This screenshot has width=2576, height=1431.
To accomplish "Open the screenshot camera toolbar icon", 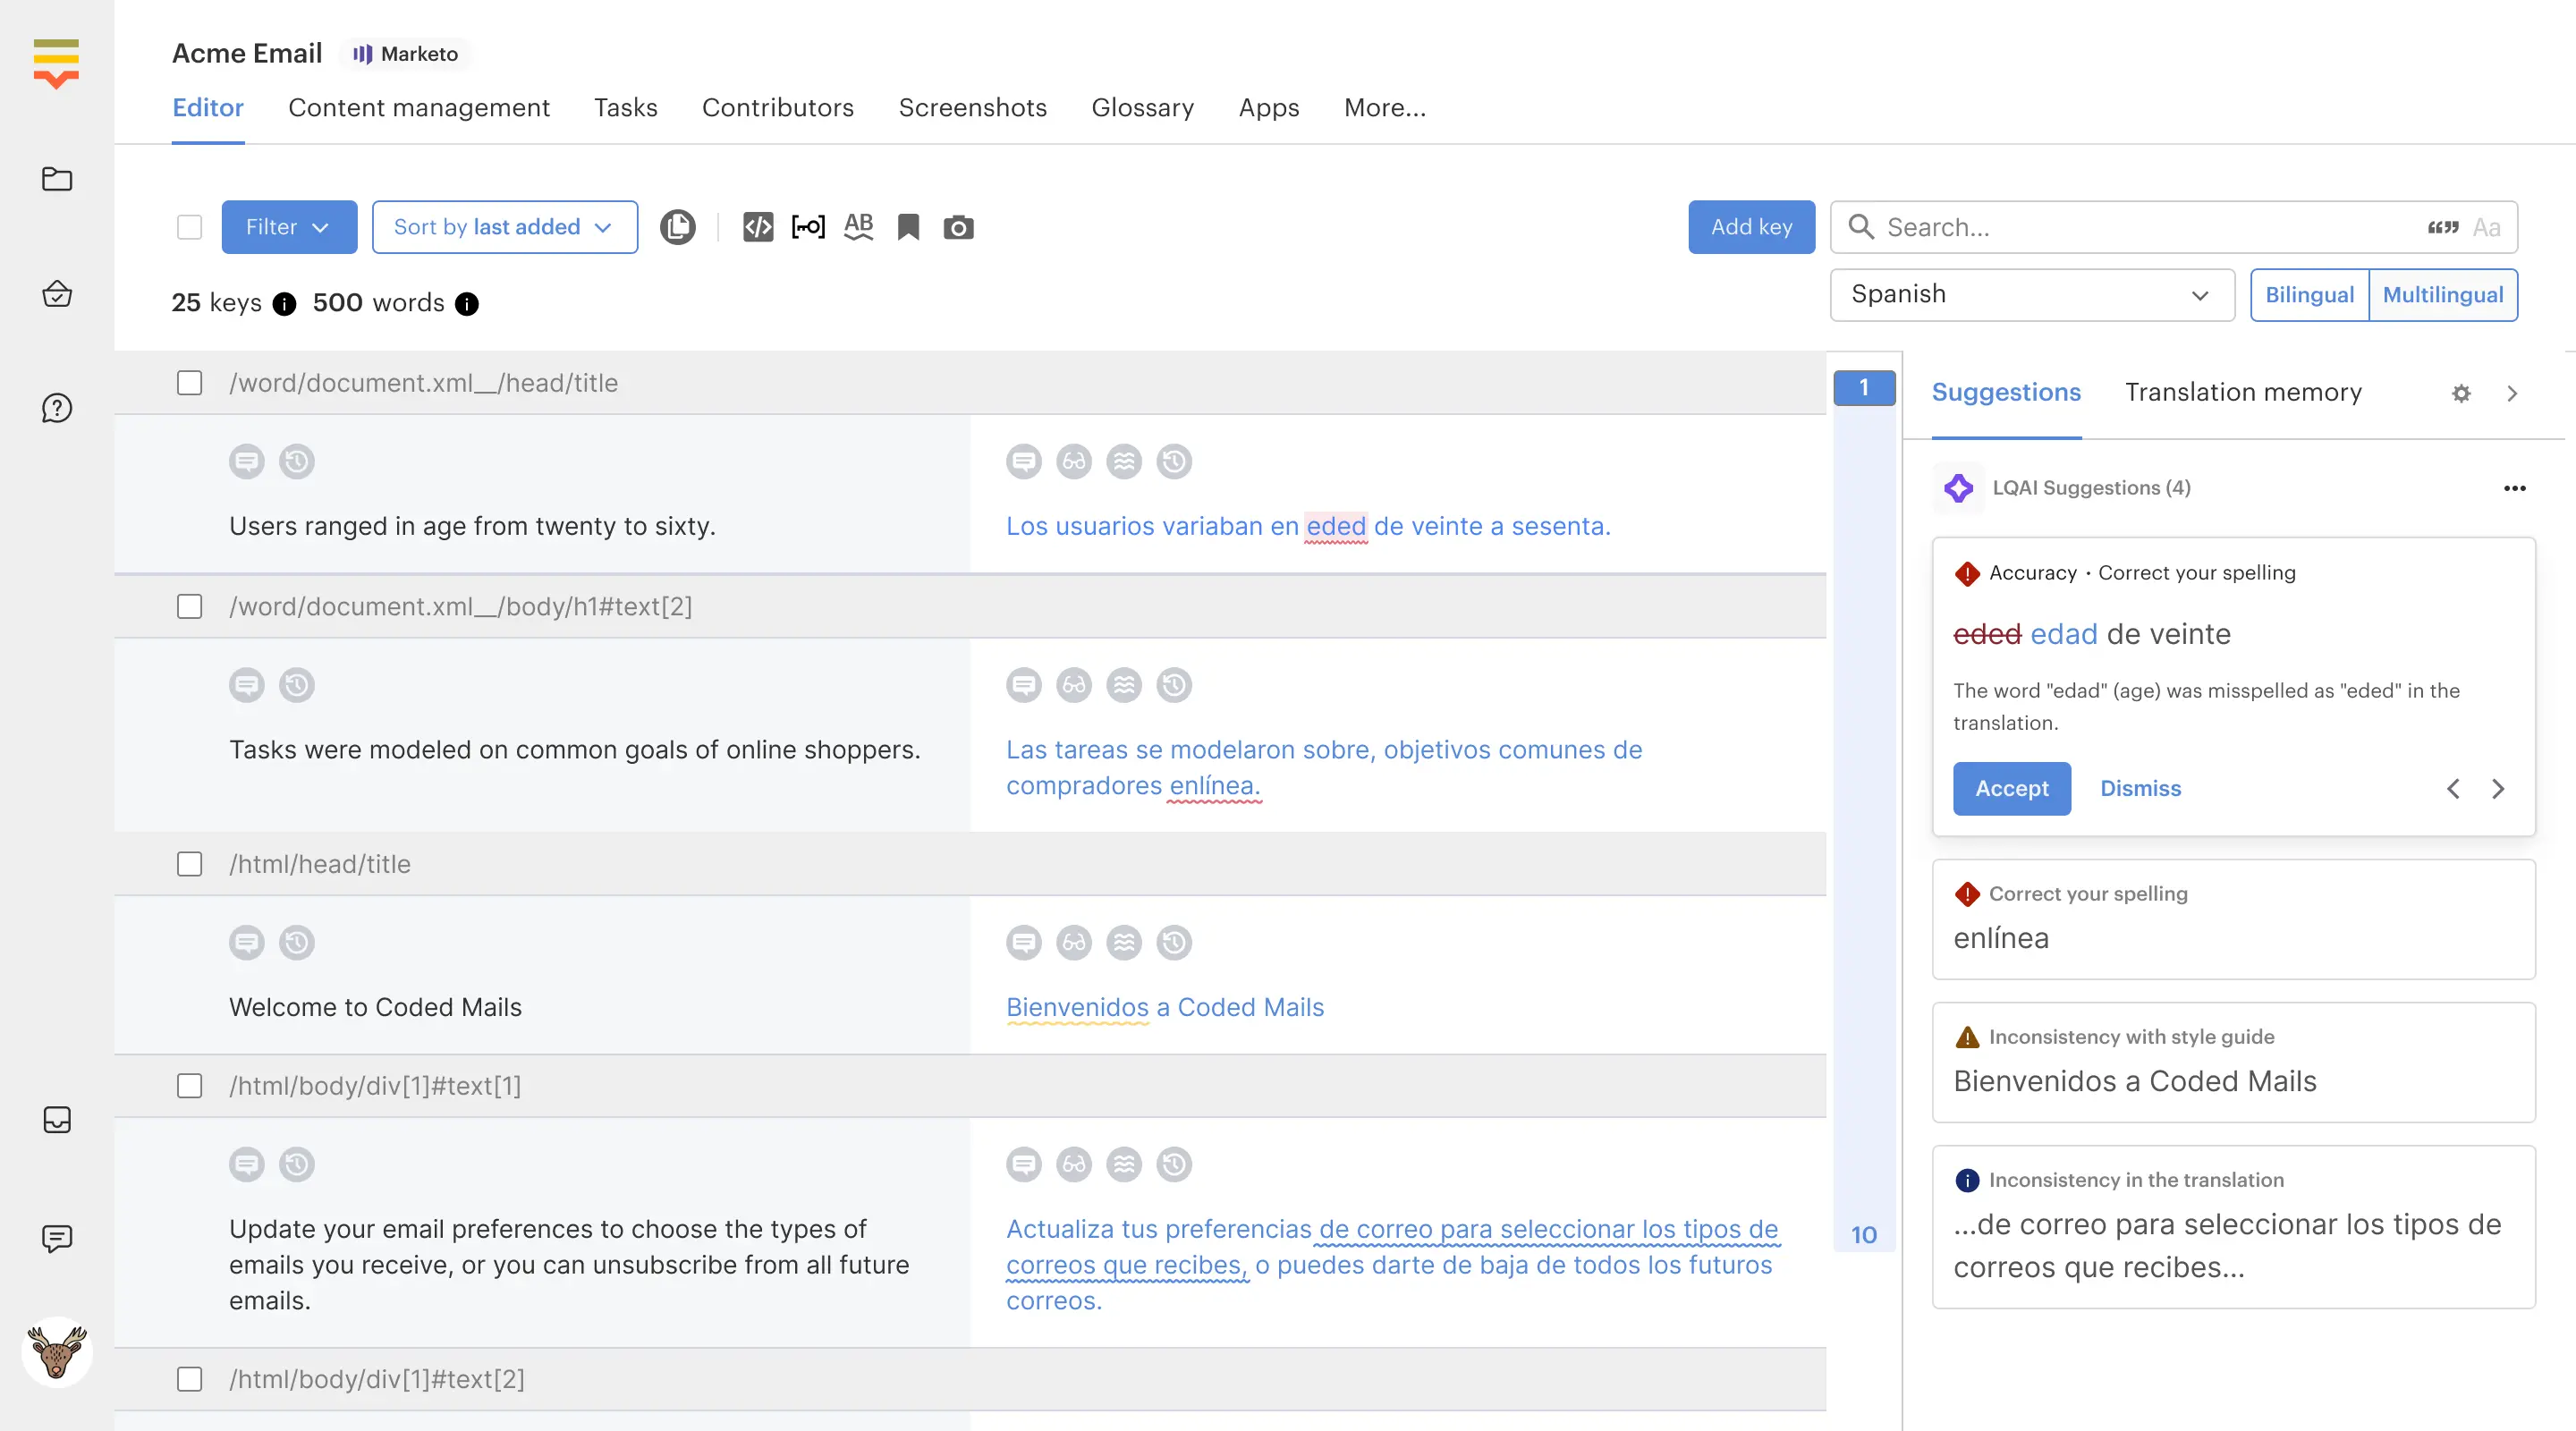I will click(x=958, y=227).
